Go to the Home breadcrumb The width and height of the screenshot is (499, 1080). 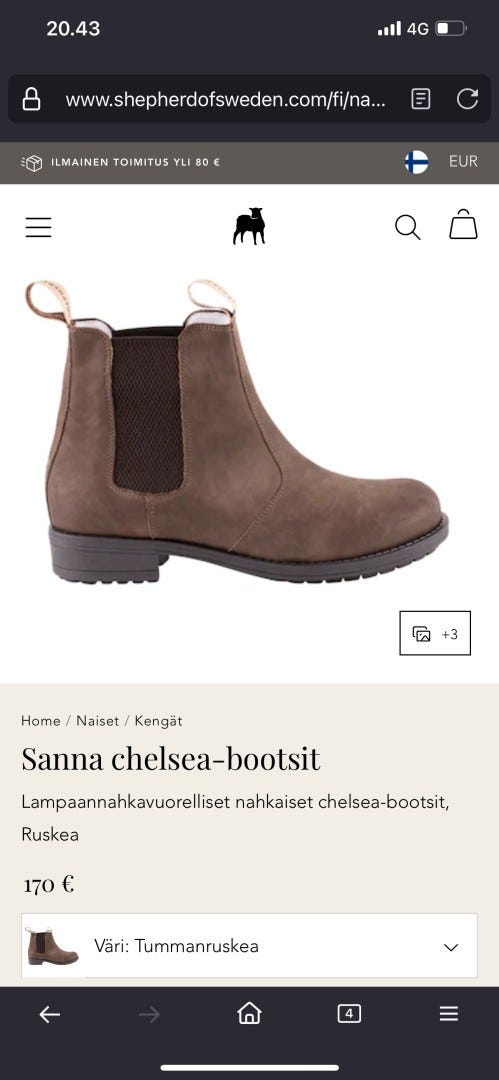pyautogui.click(x=41, y=721)
